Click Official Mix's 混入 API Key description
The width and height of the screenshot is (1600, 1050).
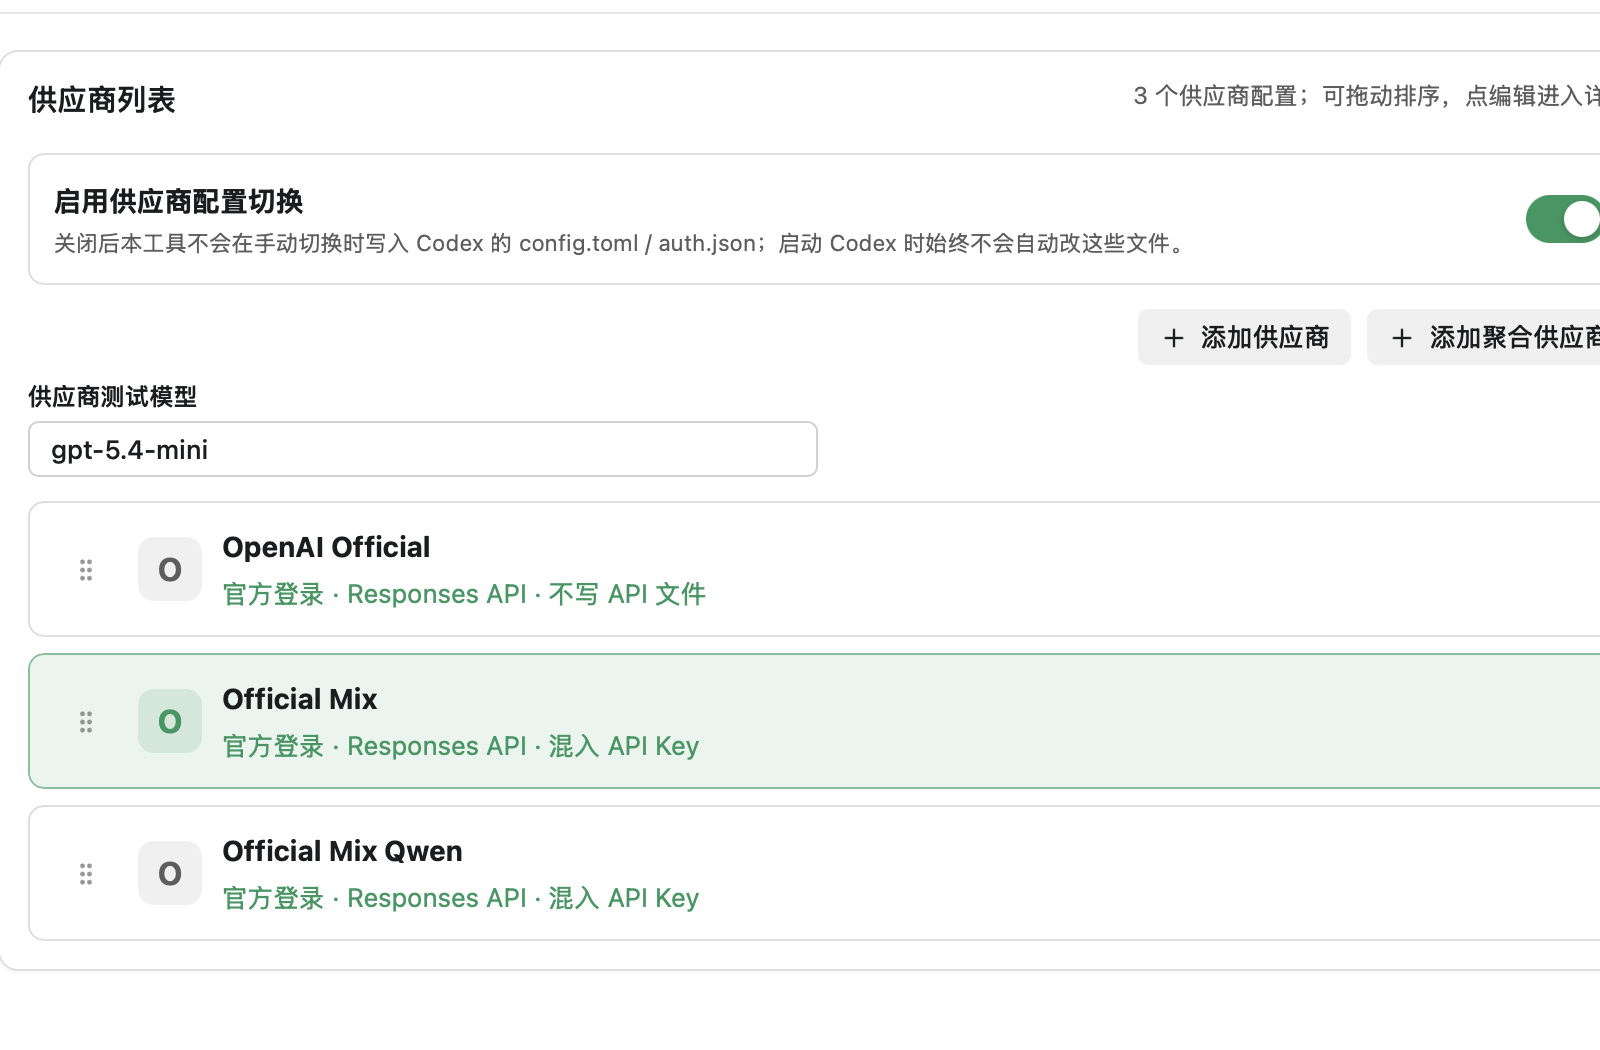623,746
